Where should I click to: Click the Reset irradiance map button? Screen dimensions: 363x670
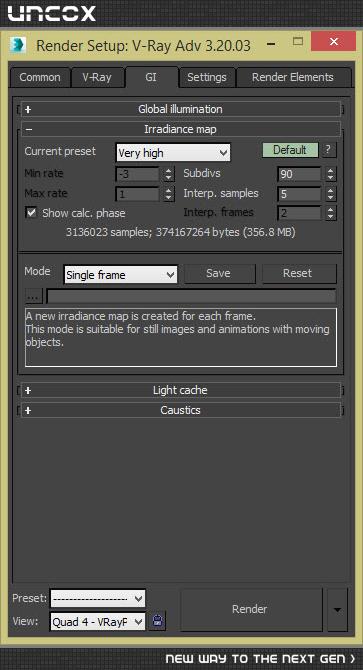298,274
